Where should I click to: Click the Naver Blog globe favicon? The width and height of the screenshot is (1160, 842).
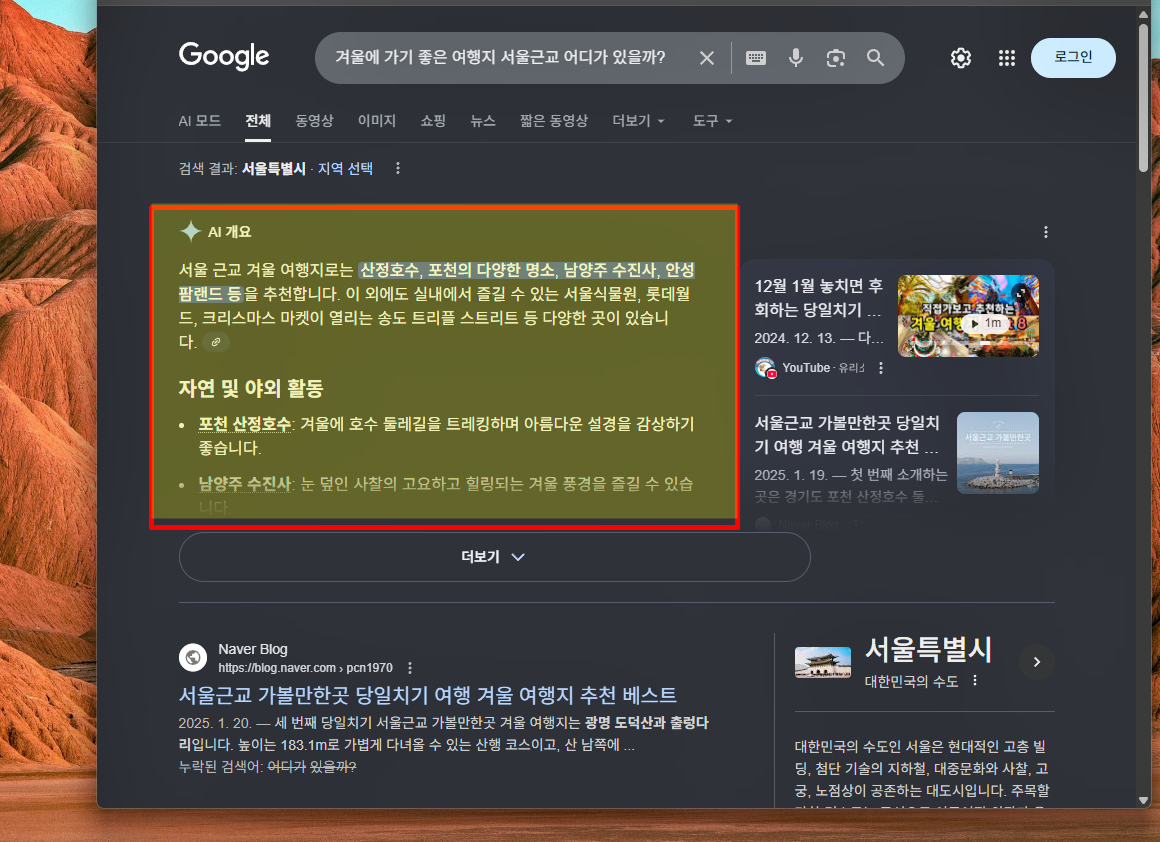(193, 657)
